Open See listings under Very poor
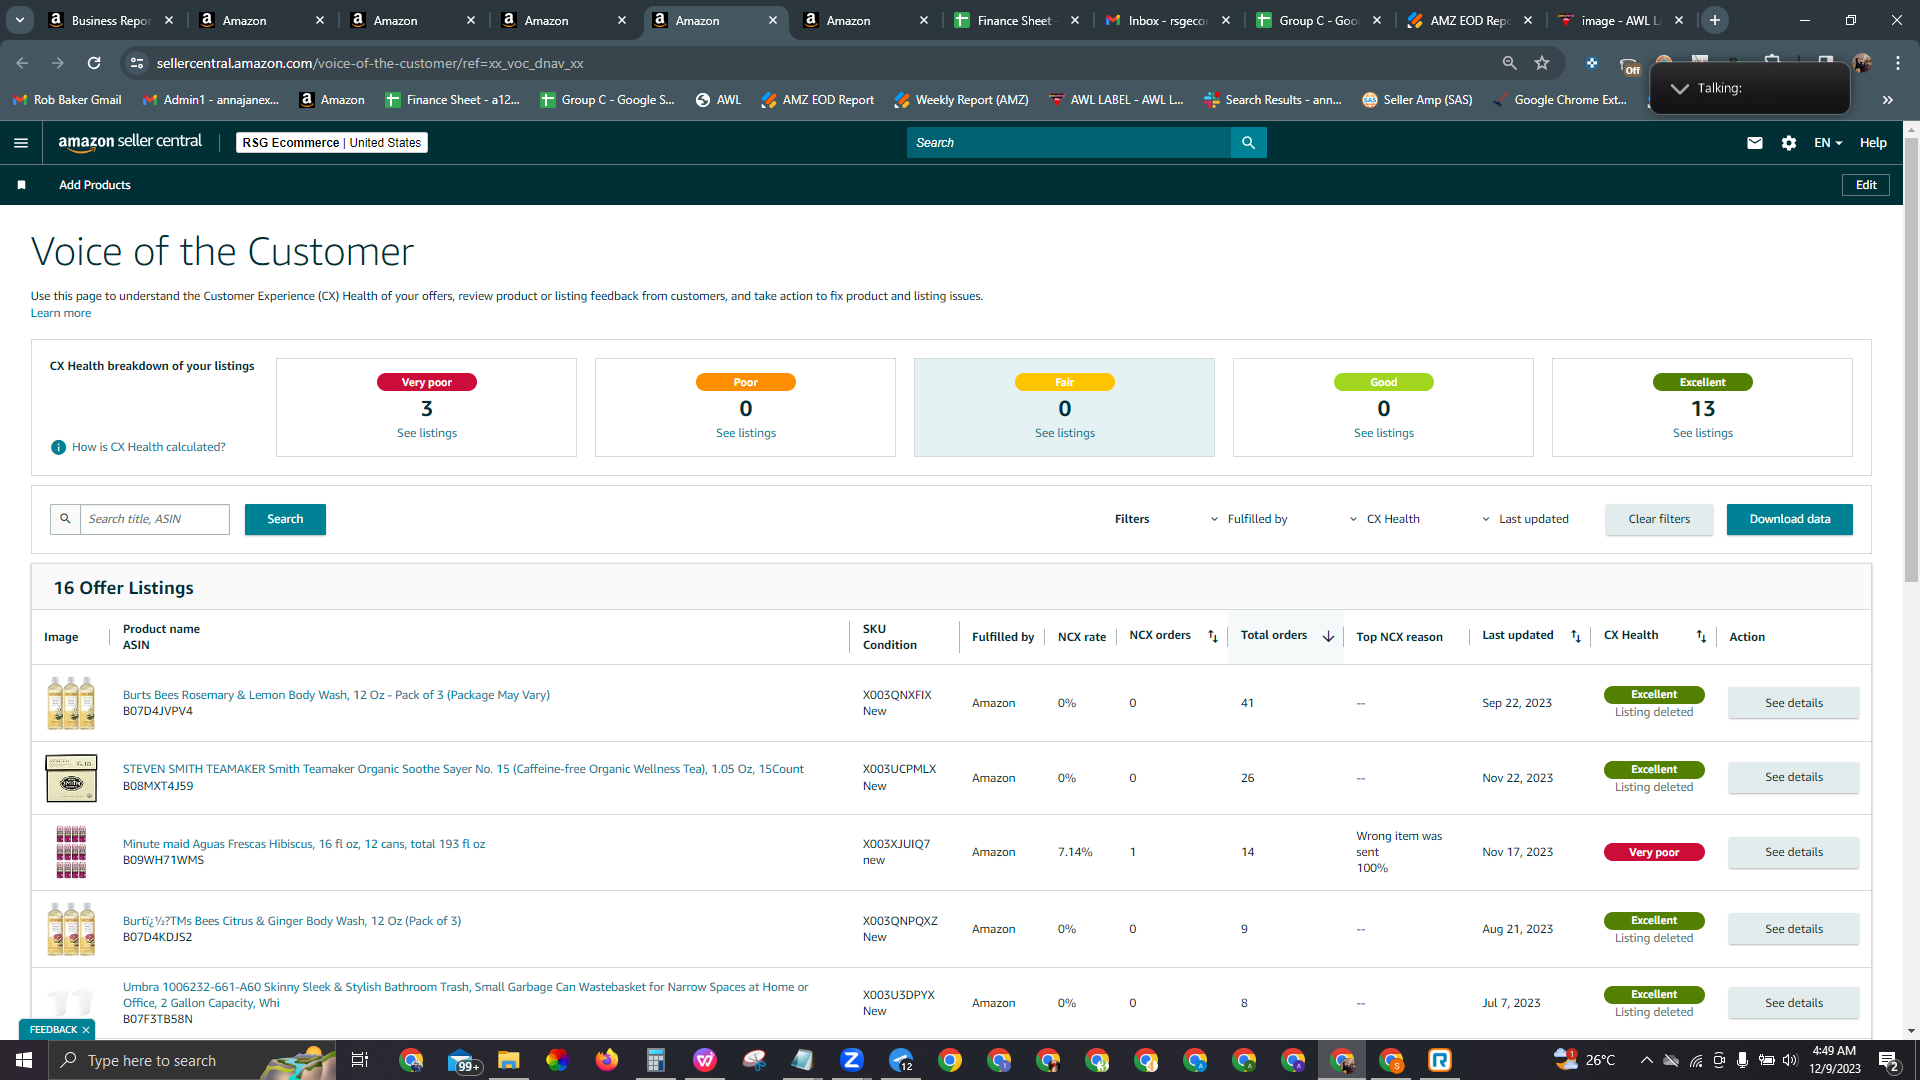This screenshot has width=1920, height=1080. tap(427, 433)
